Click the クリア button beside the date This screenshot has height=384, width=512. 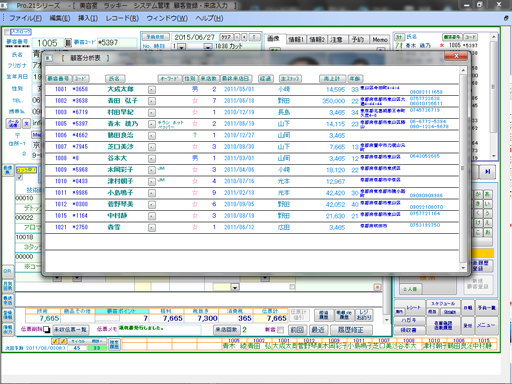(x=226, y=37)
